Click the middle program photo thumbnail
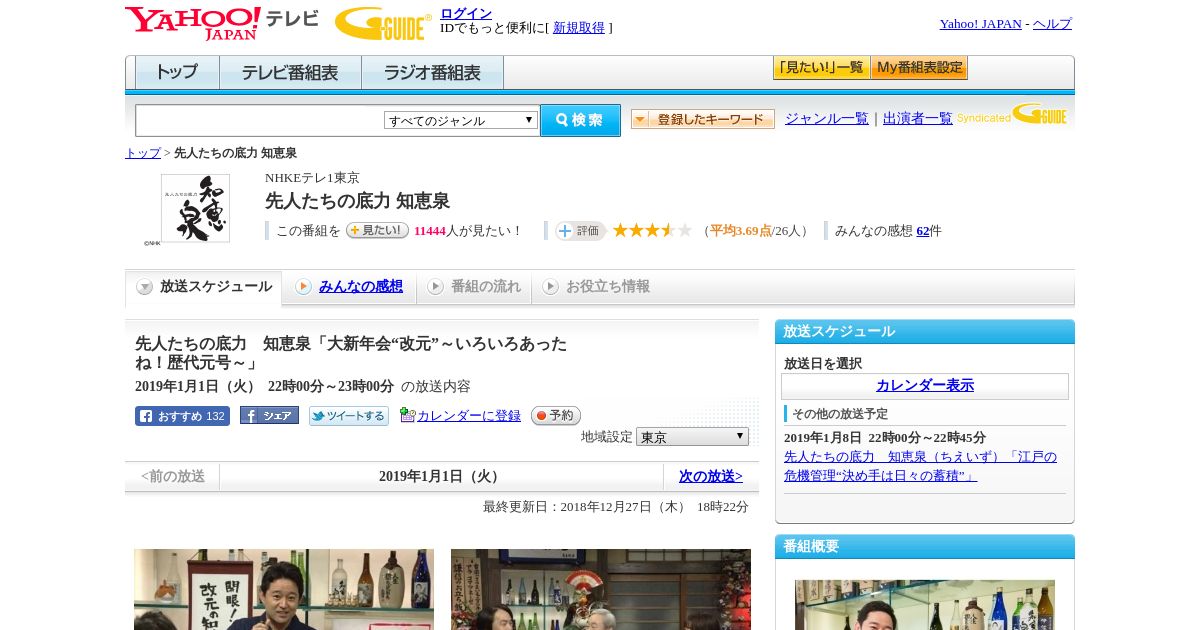Image resolution: width=1200 pixels, height=630 pixels. [x=601, y=589]
